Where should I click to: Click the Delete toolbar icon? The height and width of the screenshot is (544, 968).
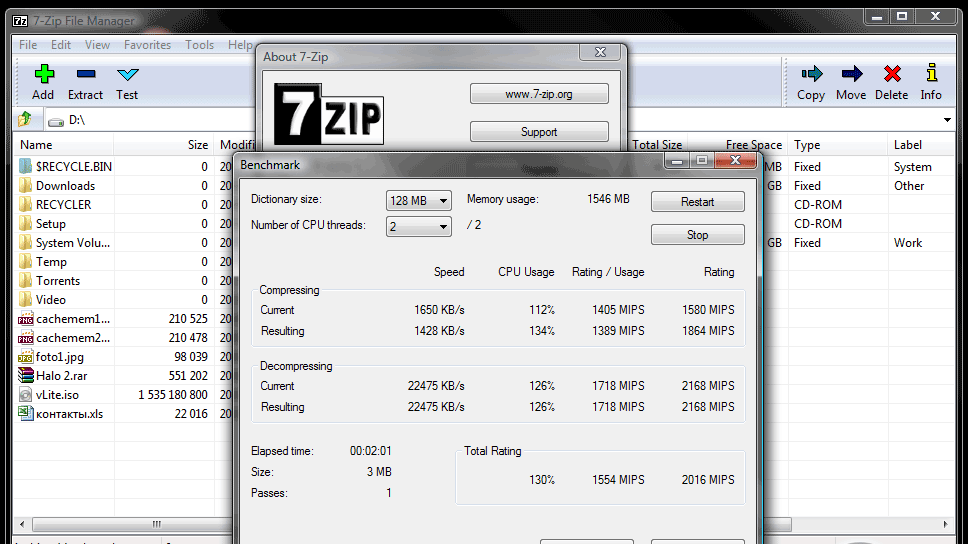[892, 74]
